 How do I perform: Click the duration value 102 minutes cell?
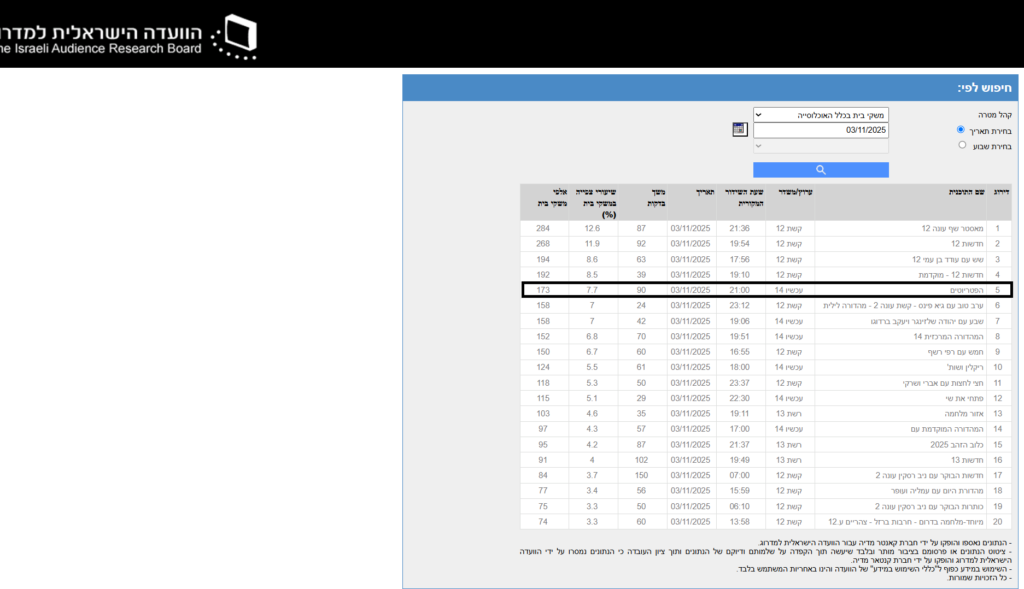tap(641, 460)
